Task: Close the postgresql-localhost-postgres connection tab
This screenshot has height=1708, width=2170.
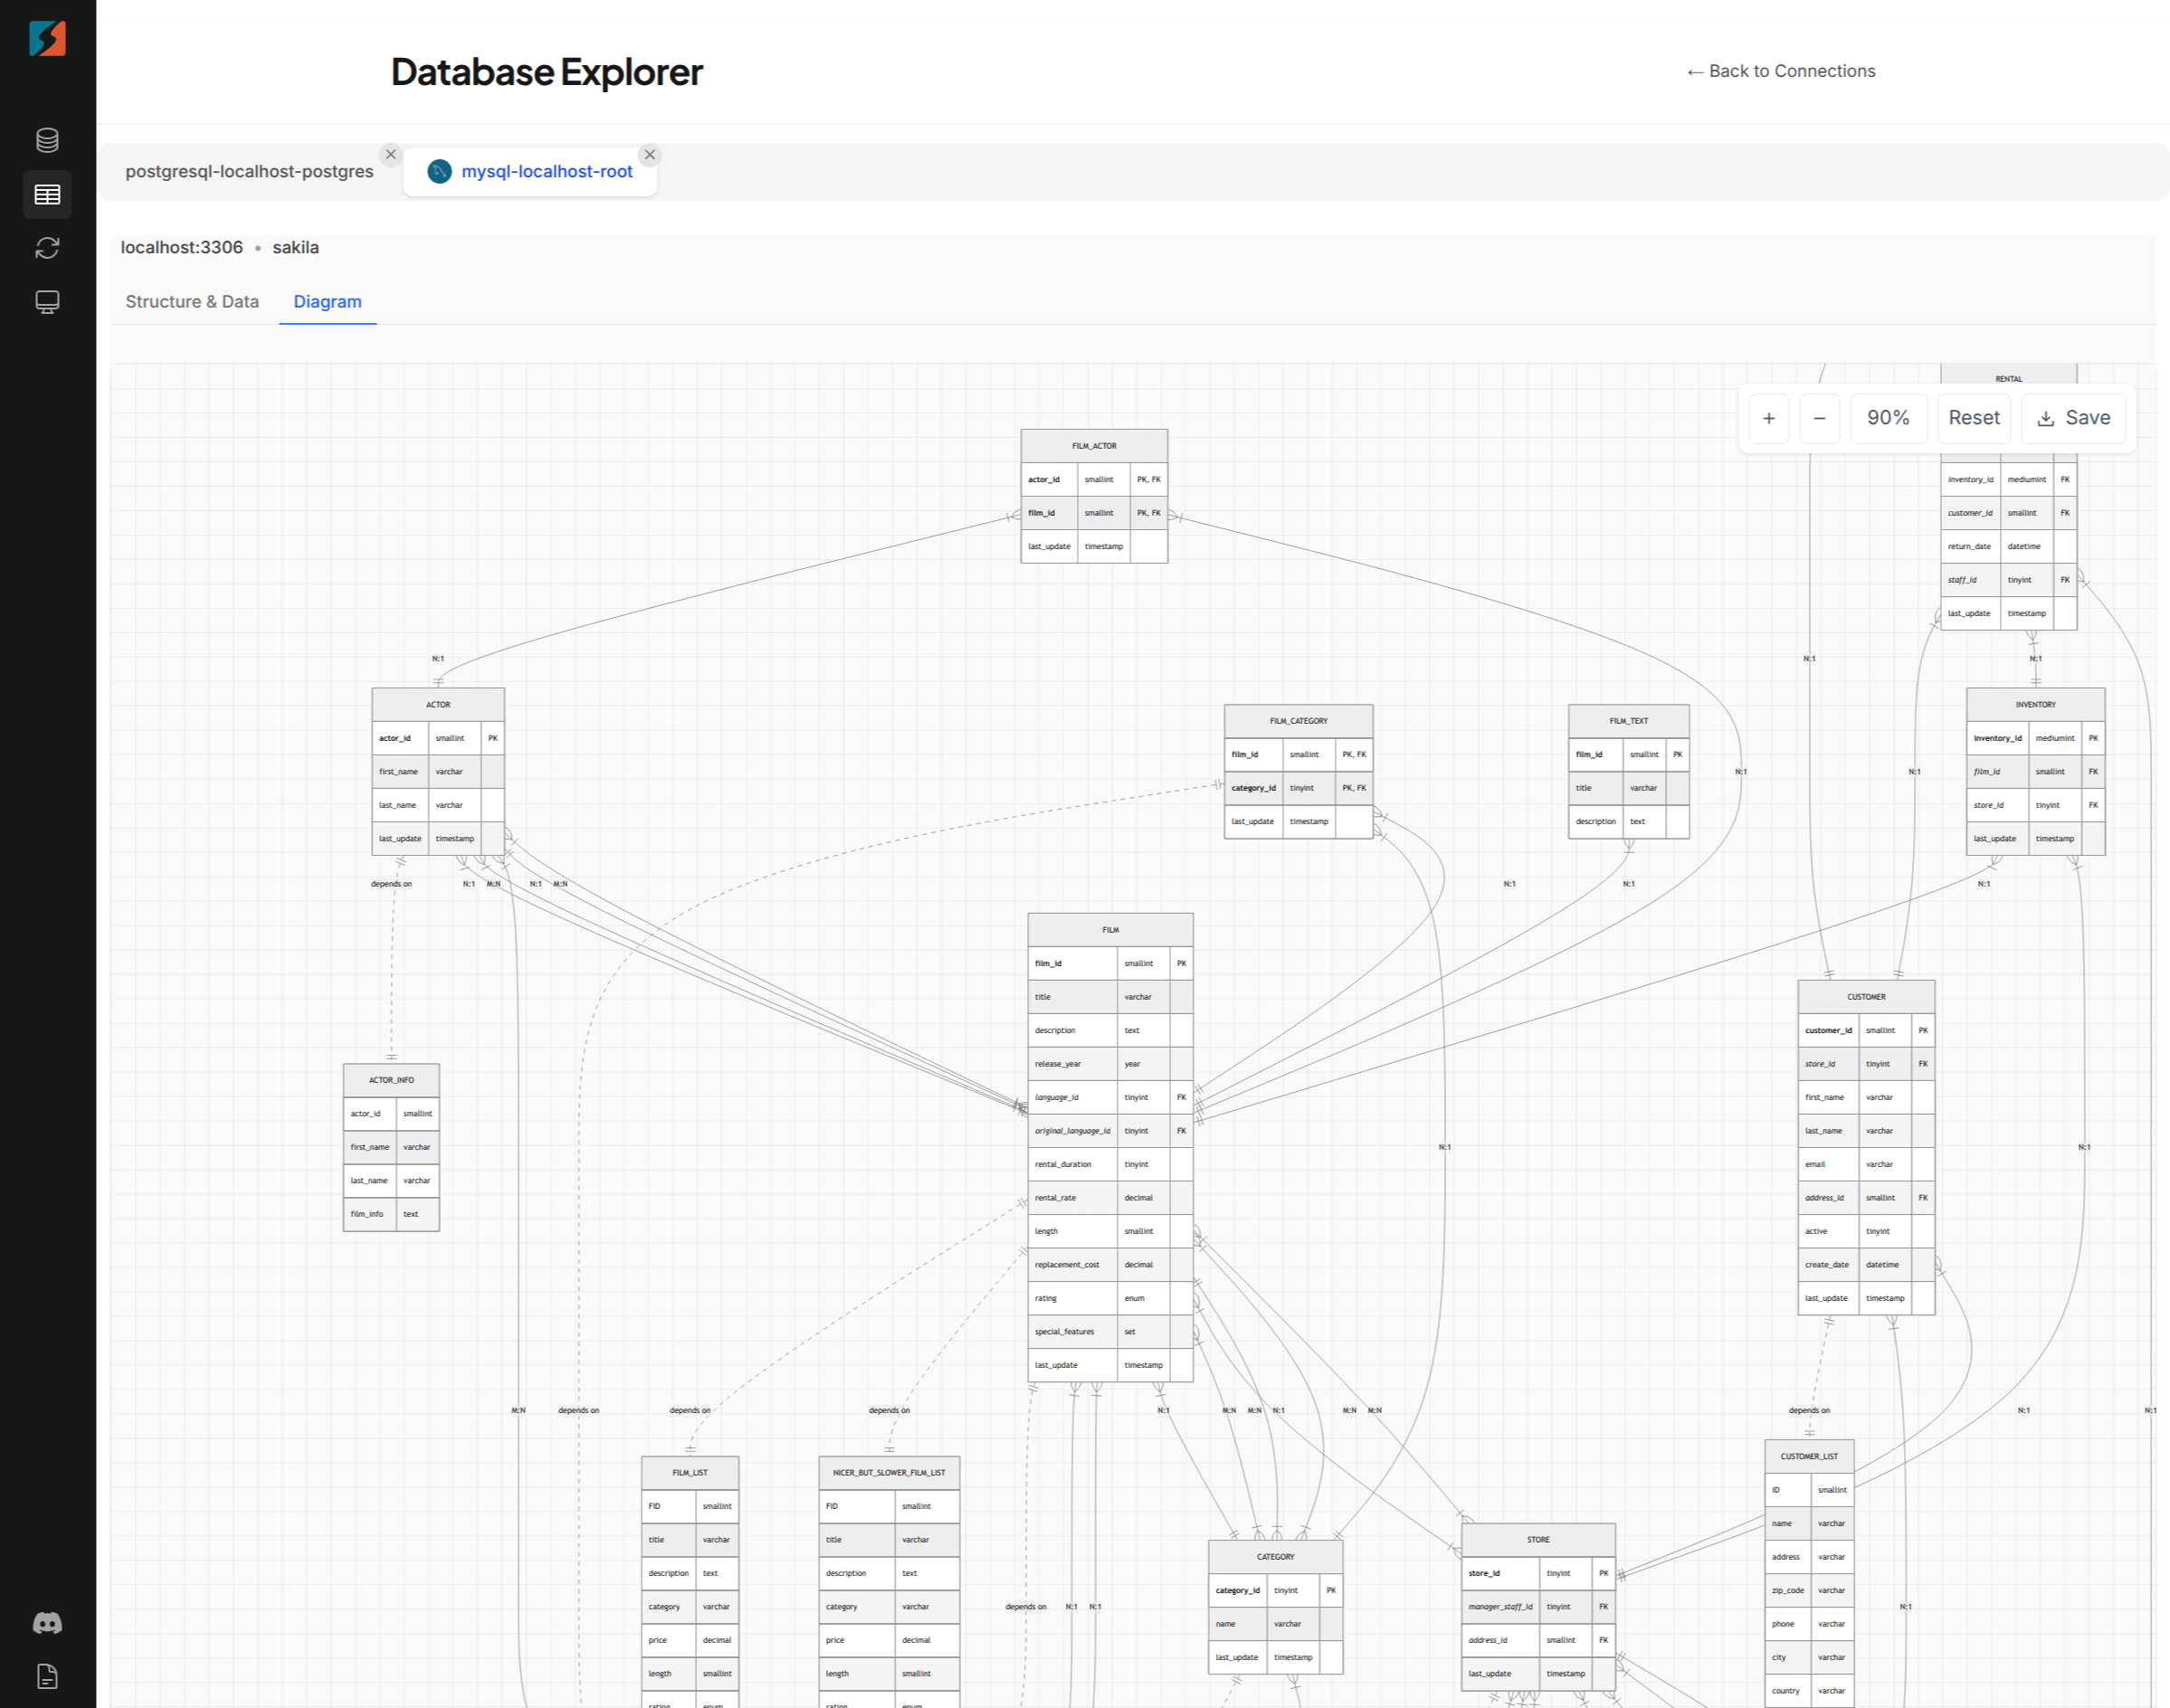Action: [391, 155]
